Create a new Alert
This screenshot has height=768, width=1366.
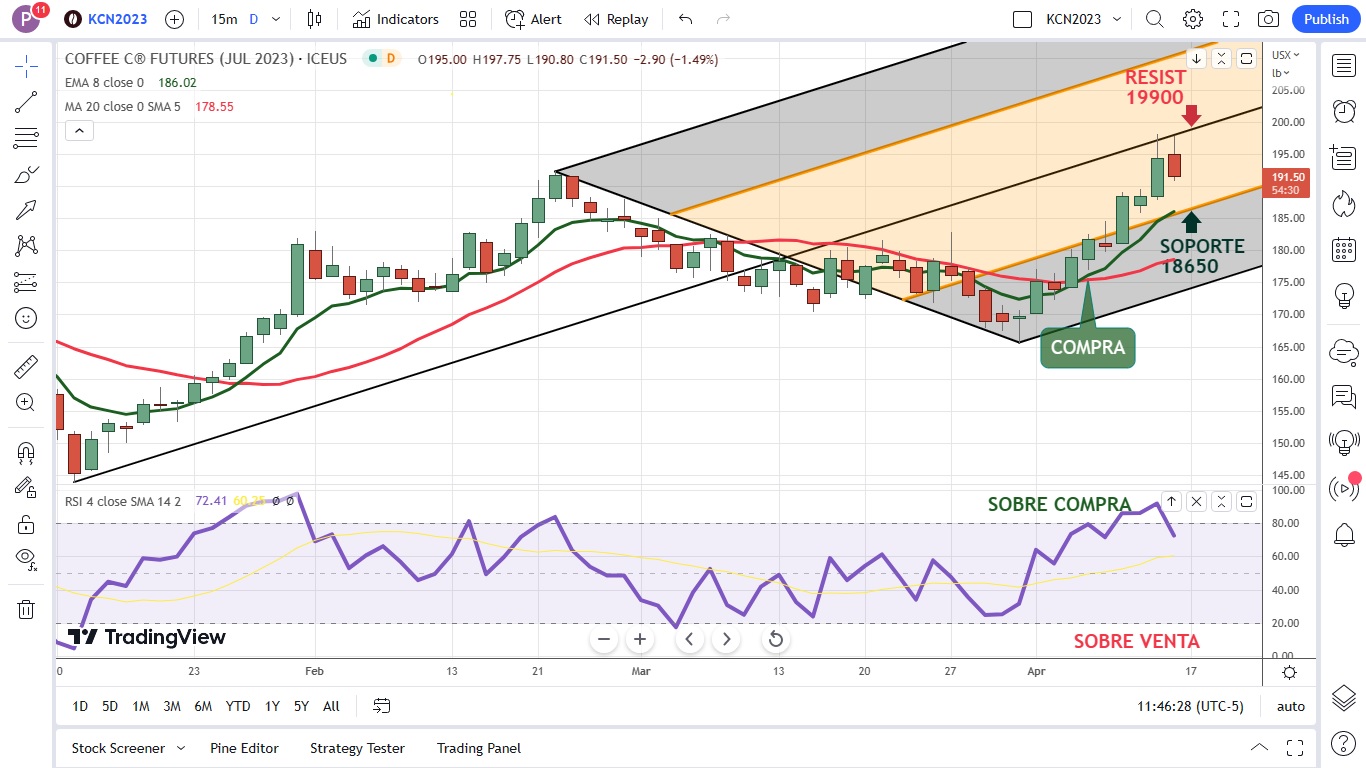534,19
